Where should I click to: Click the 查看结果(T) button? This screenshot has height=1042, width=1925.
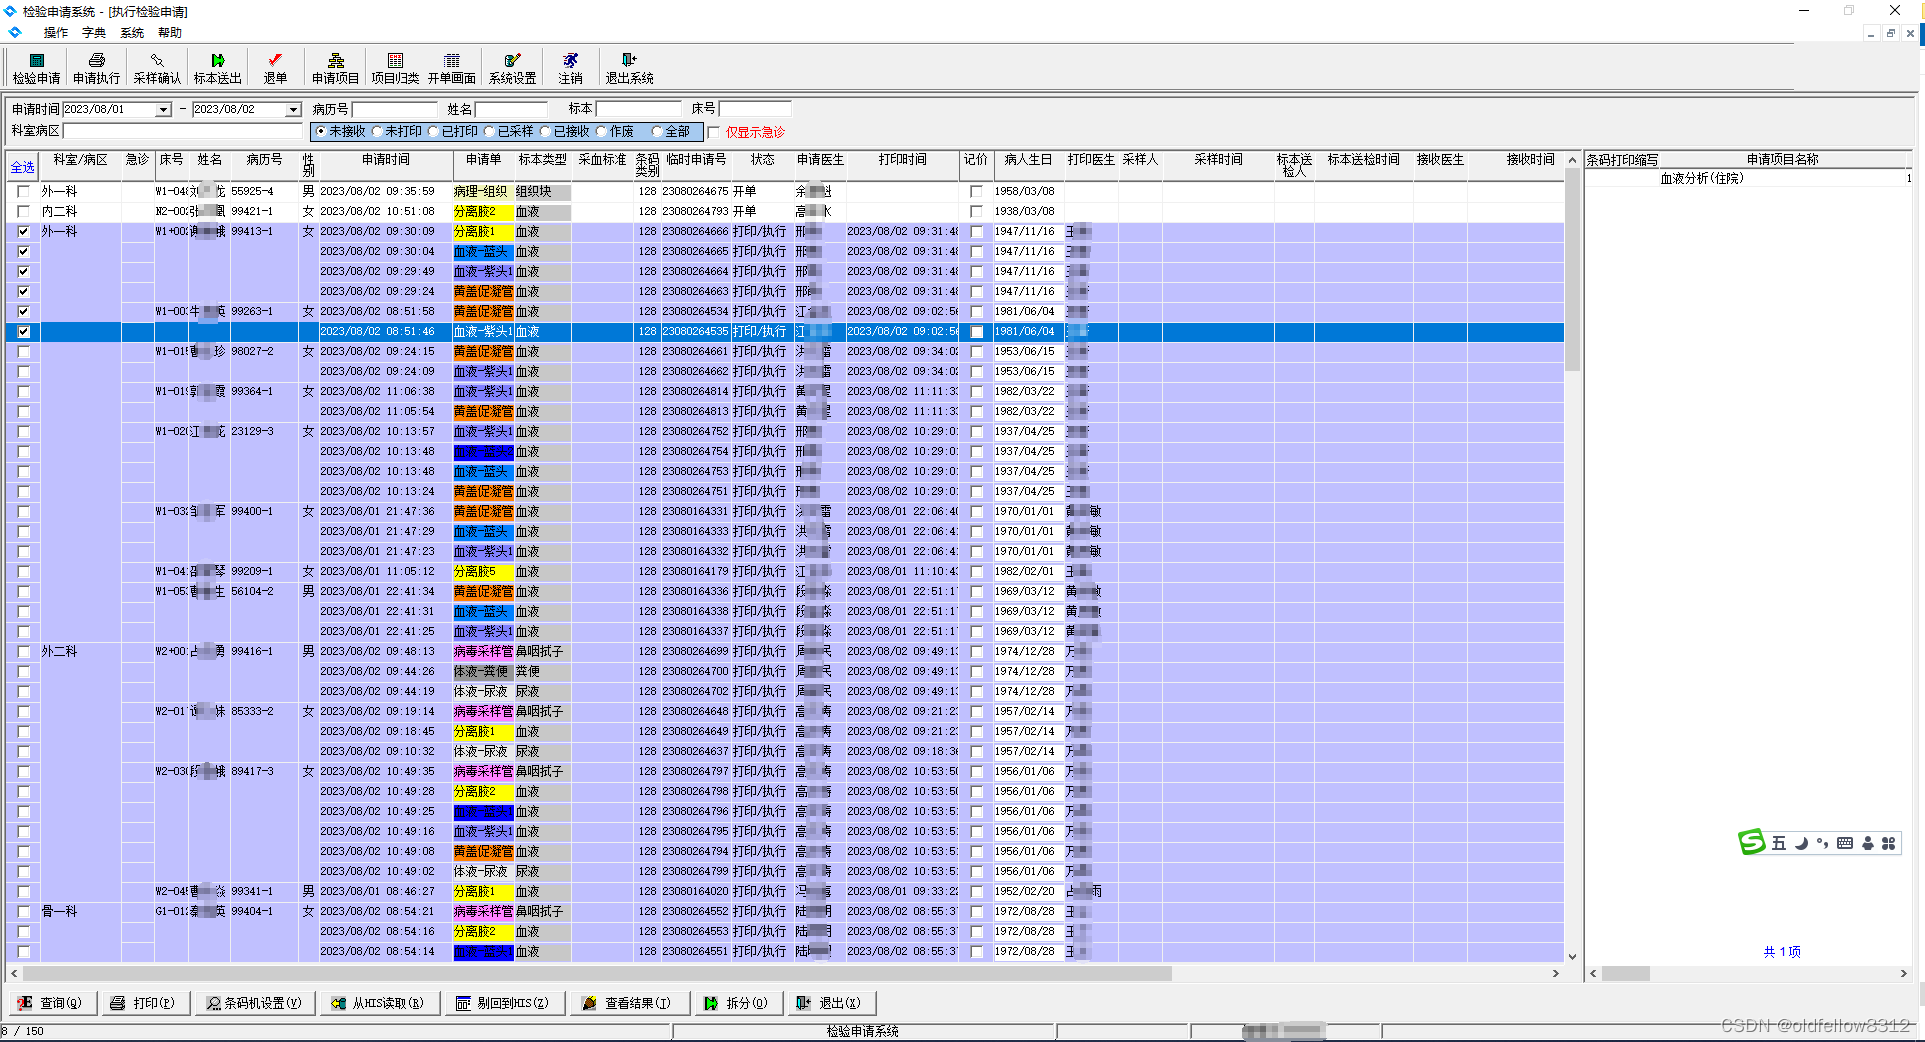tap(629, 1003)
